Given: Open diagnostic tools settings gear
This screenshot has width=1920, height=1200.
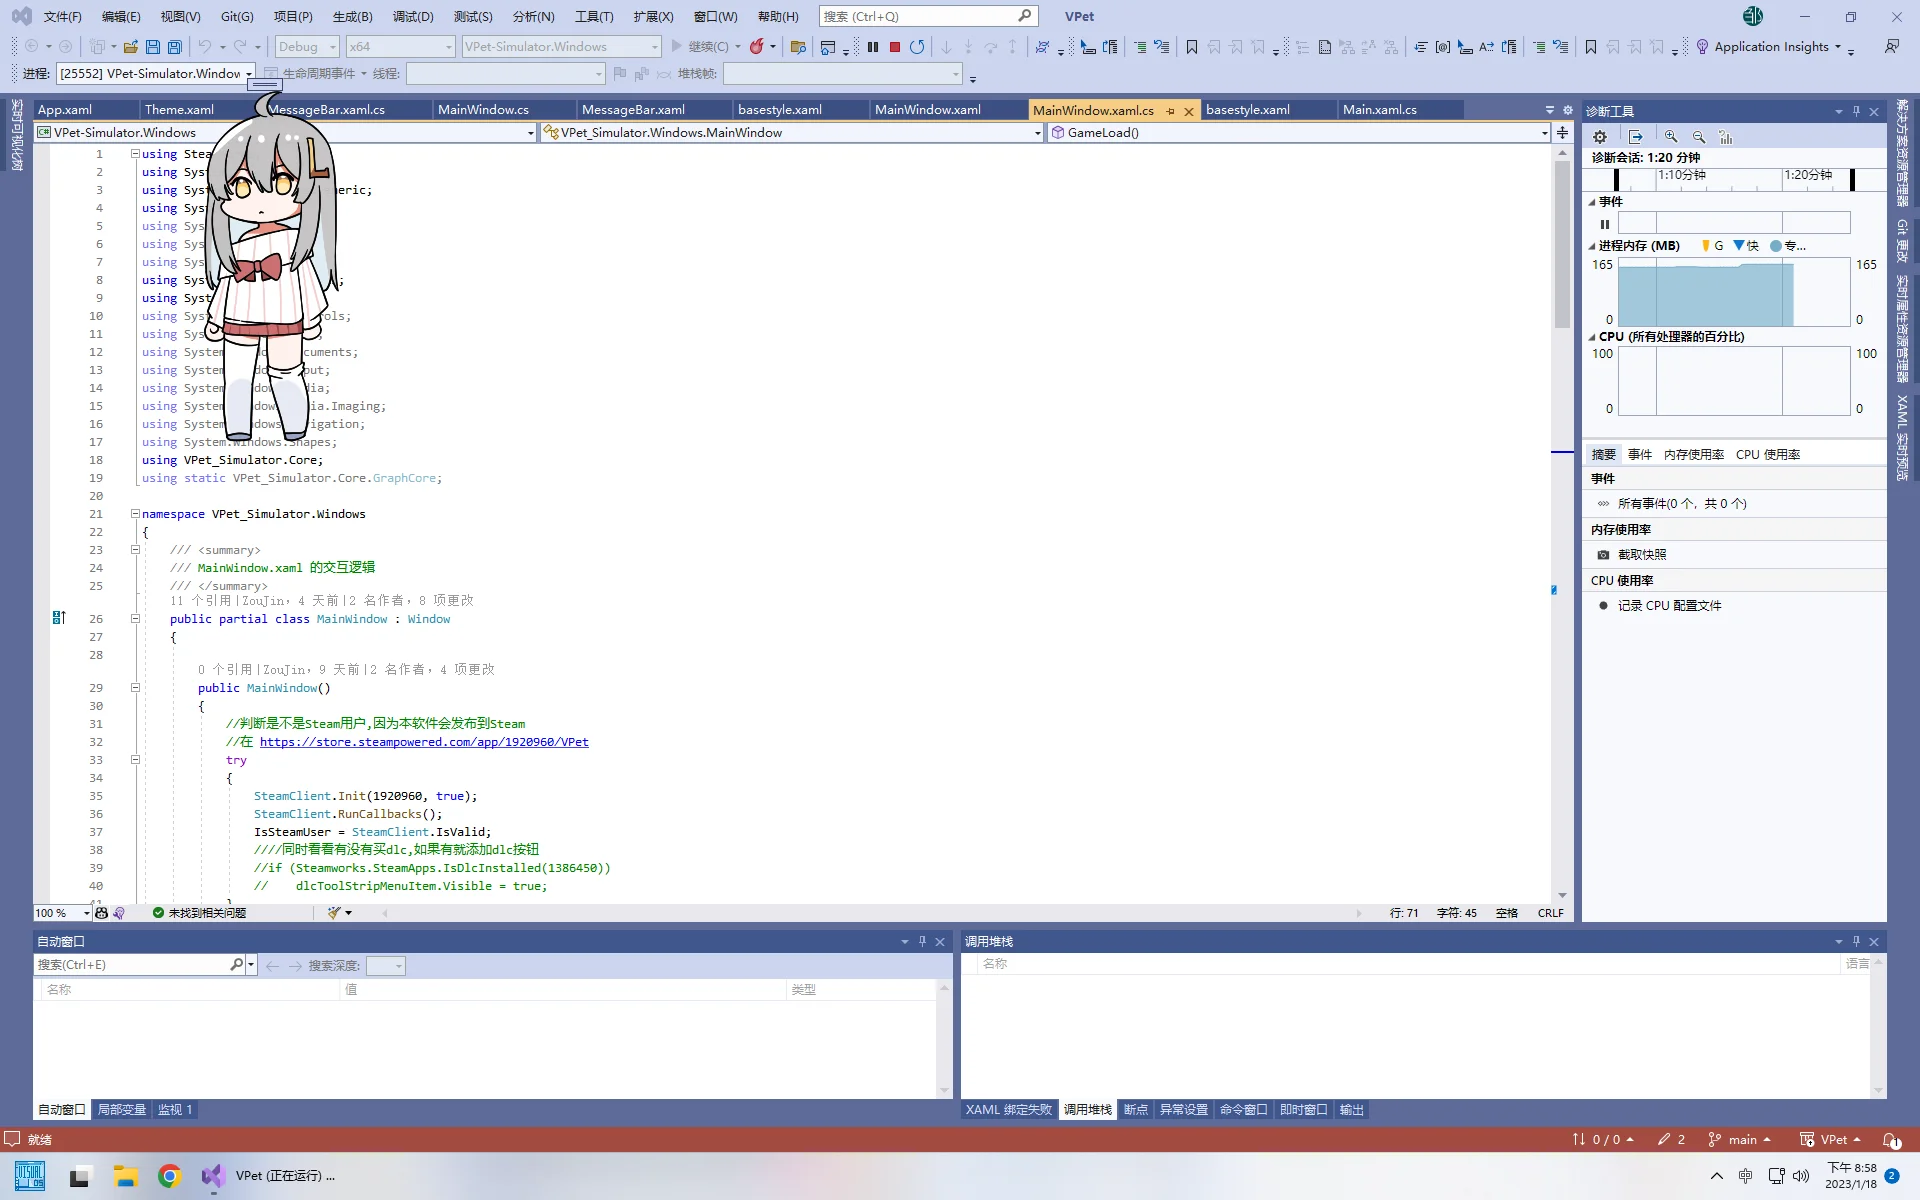Looking at the screenshot, I should (x=1600, y=136).
